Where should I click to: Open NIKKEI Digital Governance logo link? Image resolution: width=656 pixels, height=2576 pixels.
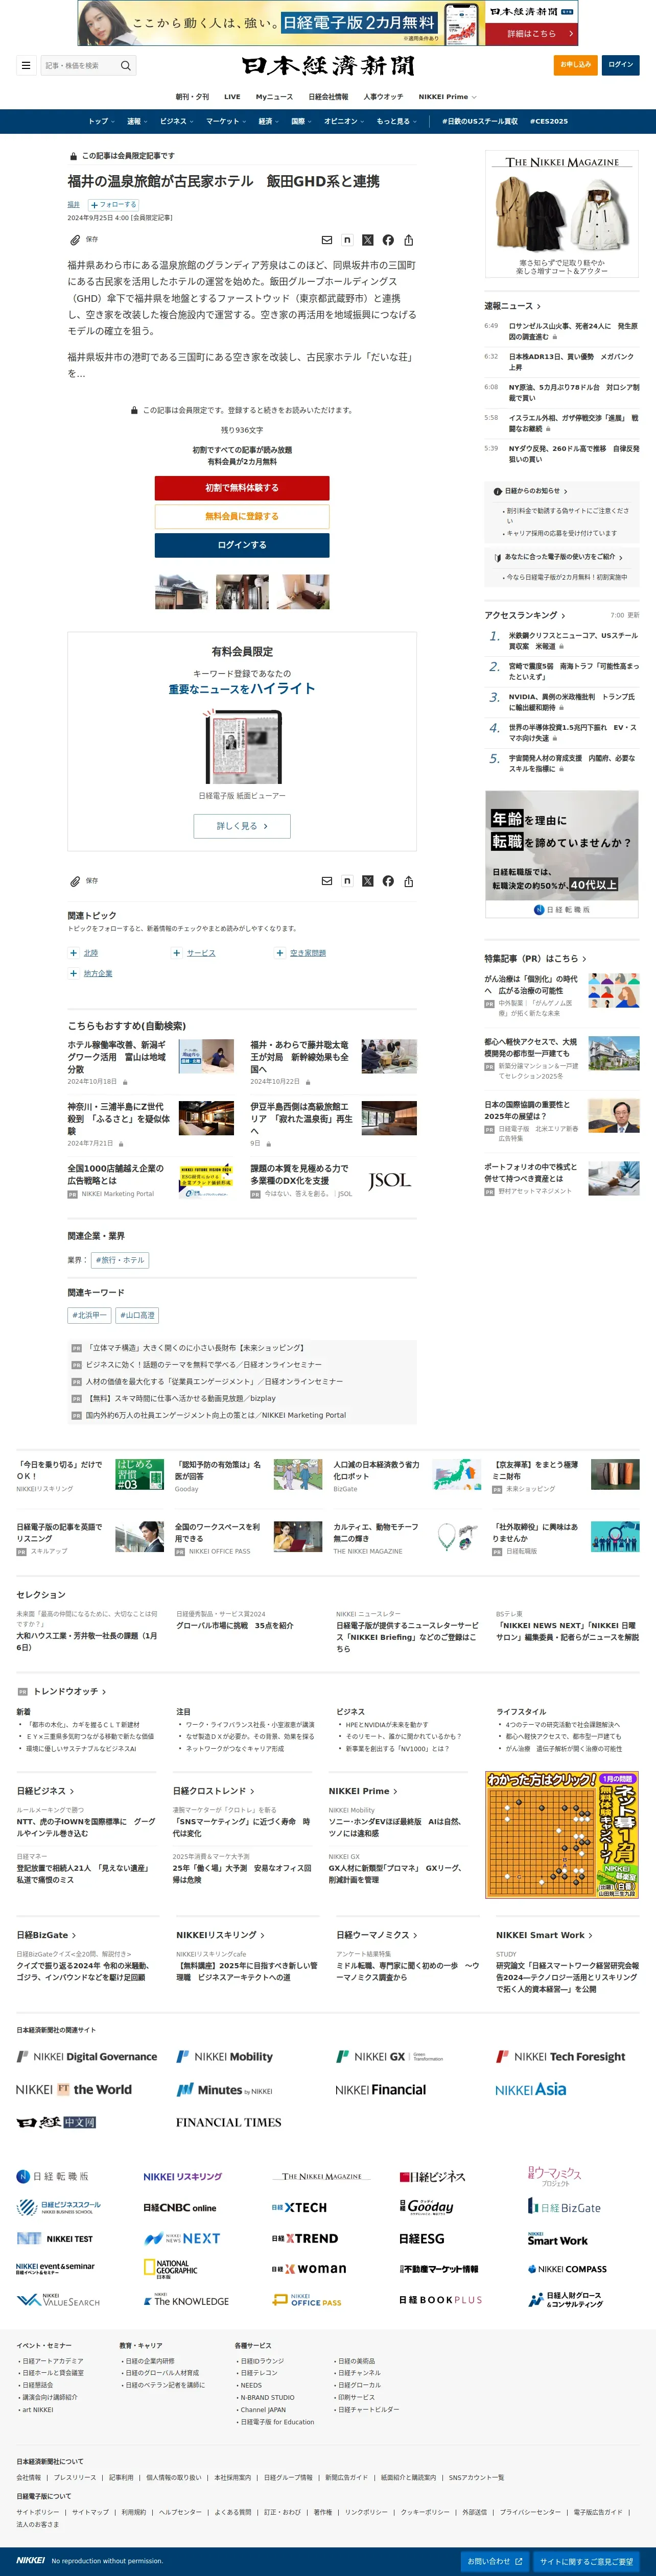87,2057
